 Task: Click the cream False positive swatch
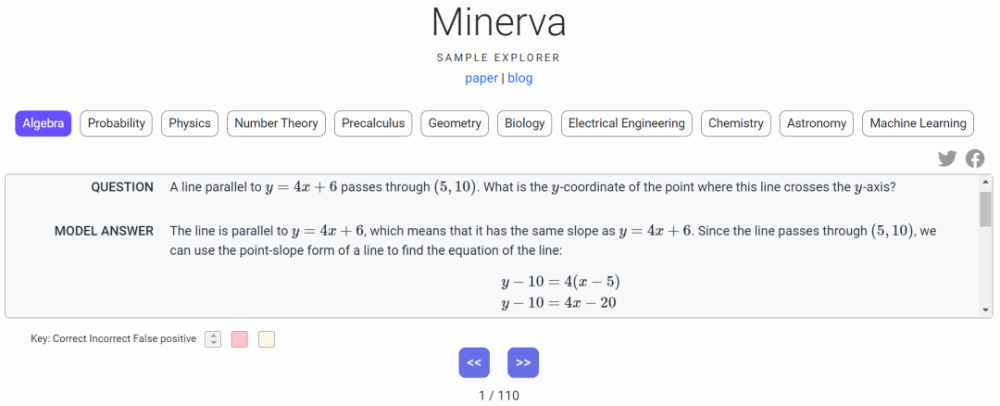click(267, 340)
